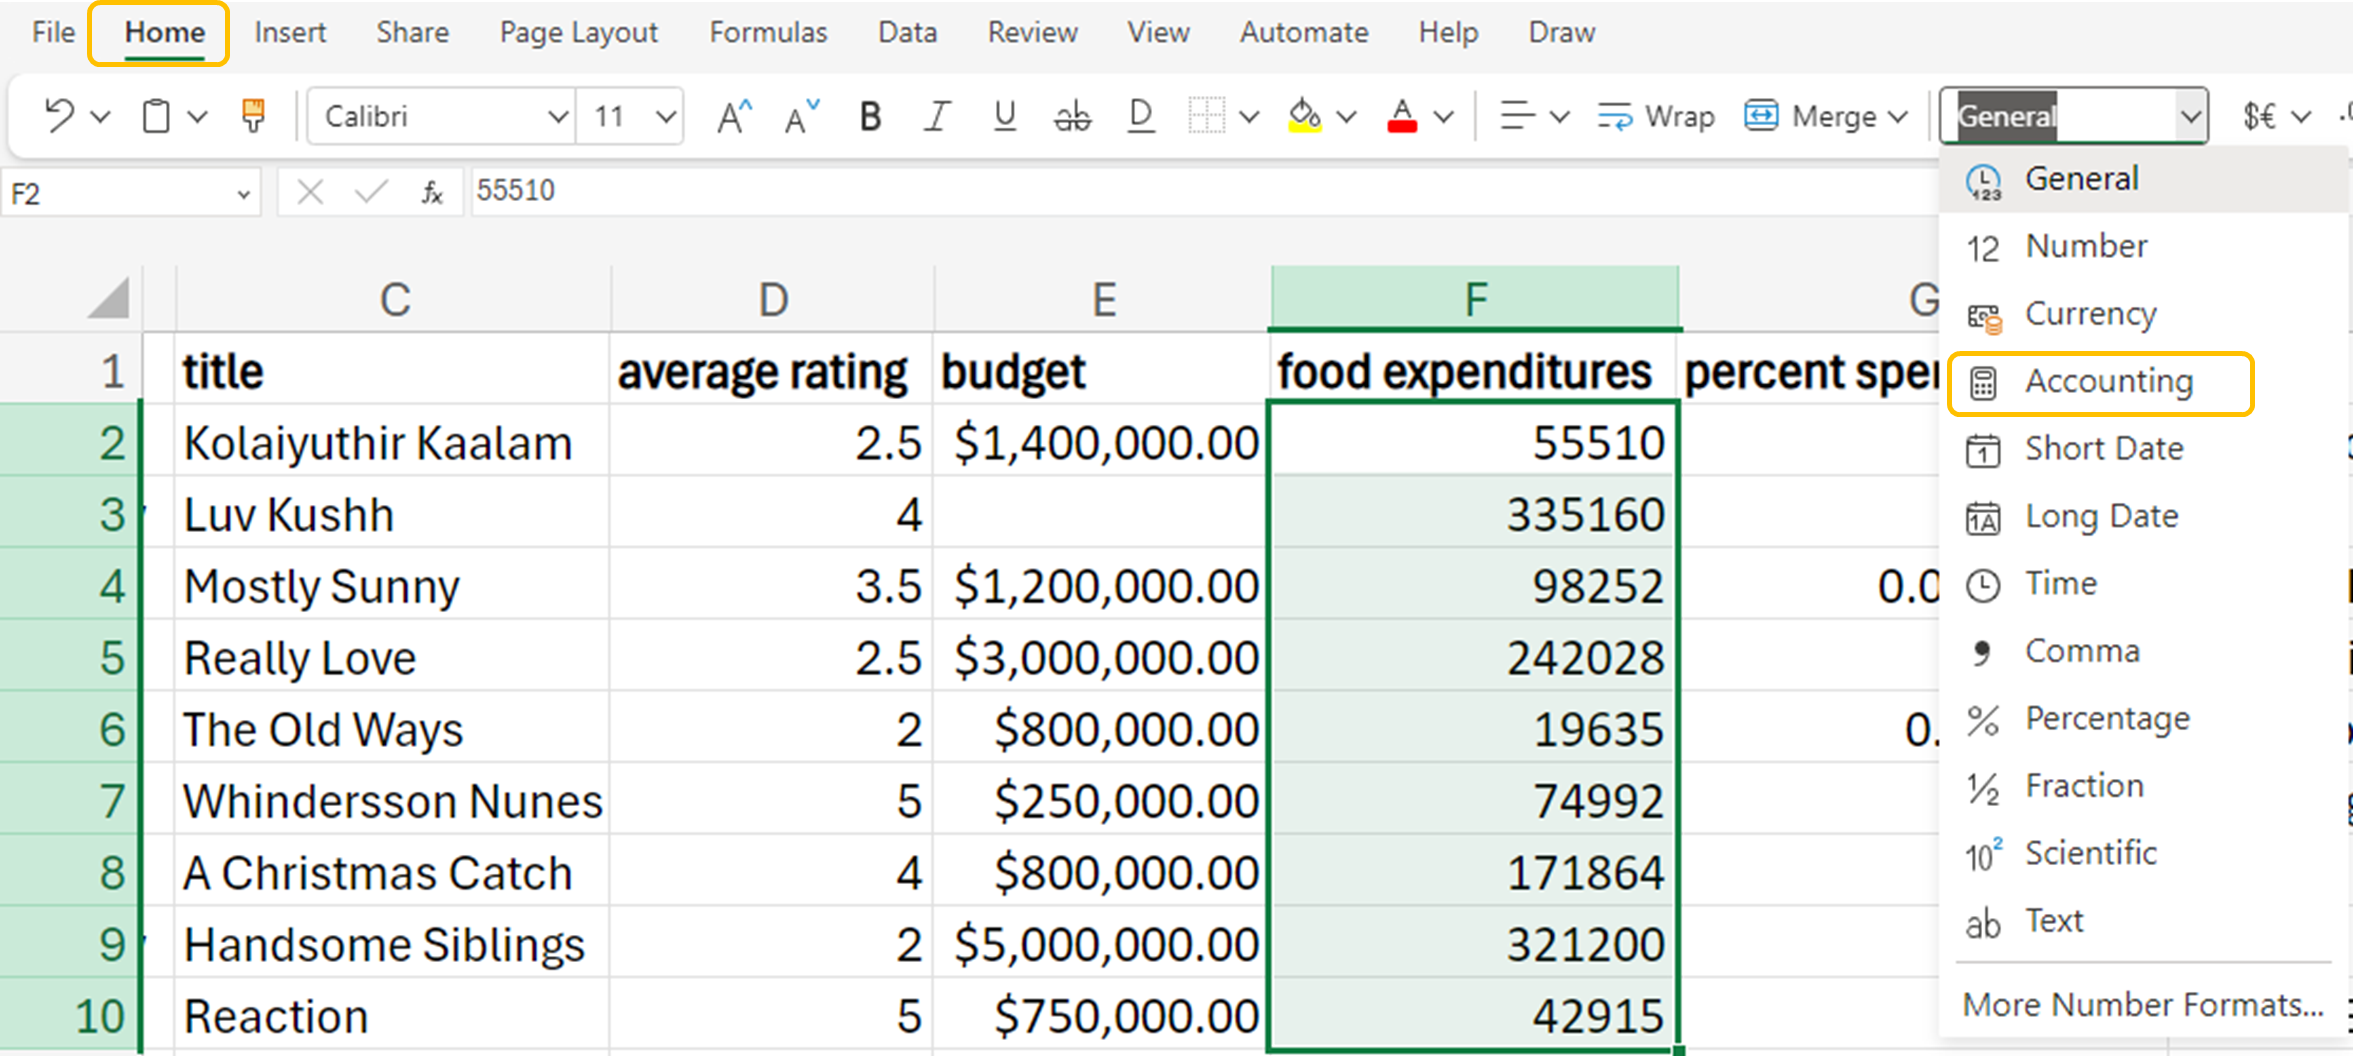Toggle Italic formatting
The height and width of the screenshot is (1056, 2353).
(937, 117)
